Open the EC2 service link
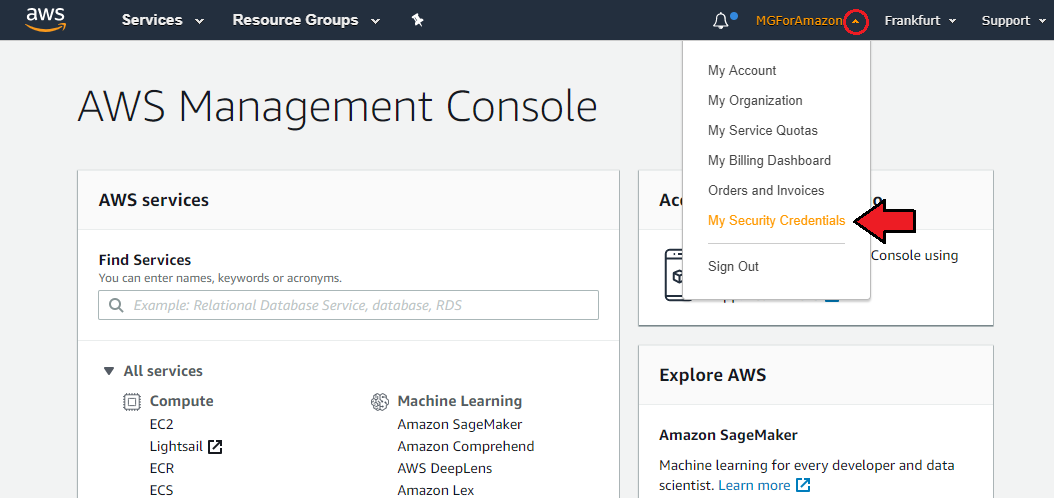The image size is (1054, 498). click(162, 425)
